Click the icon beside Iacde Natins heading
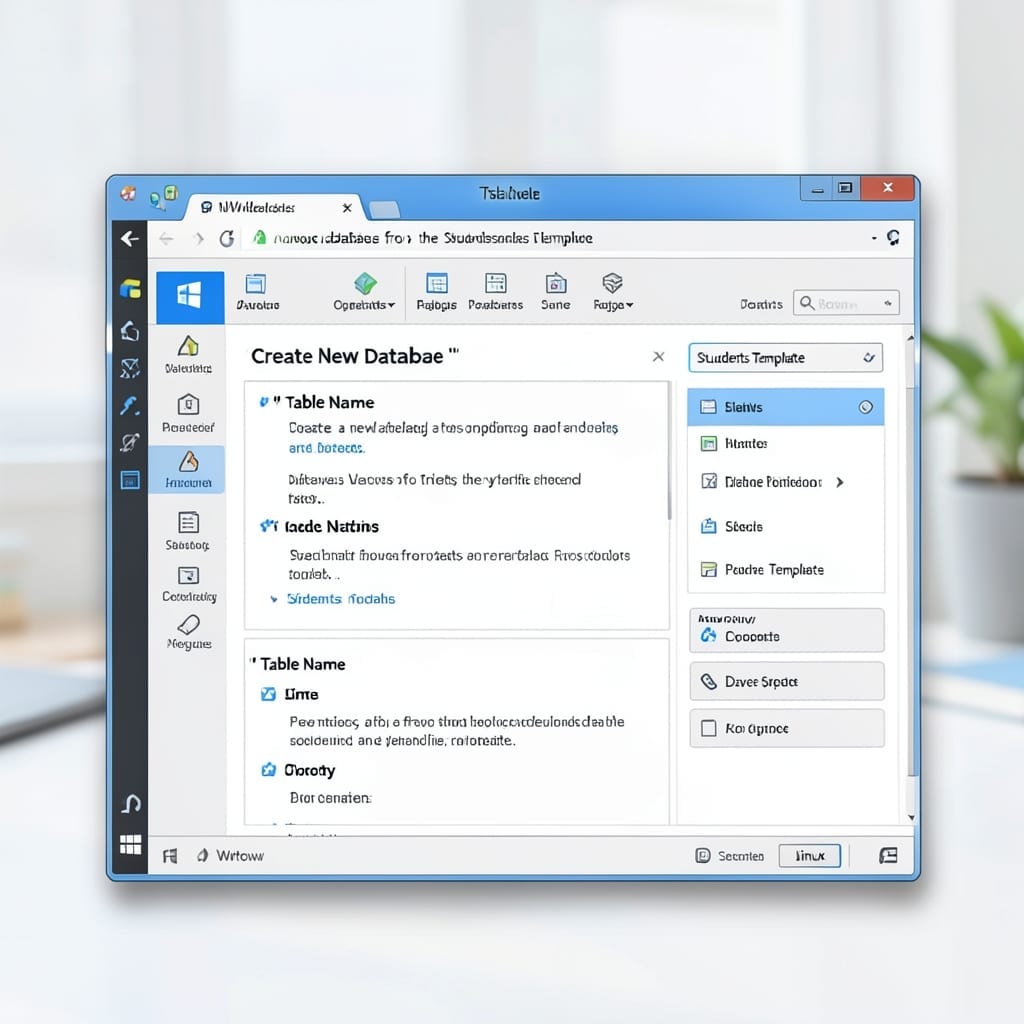 (268, 526)
